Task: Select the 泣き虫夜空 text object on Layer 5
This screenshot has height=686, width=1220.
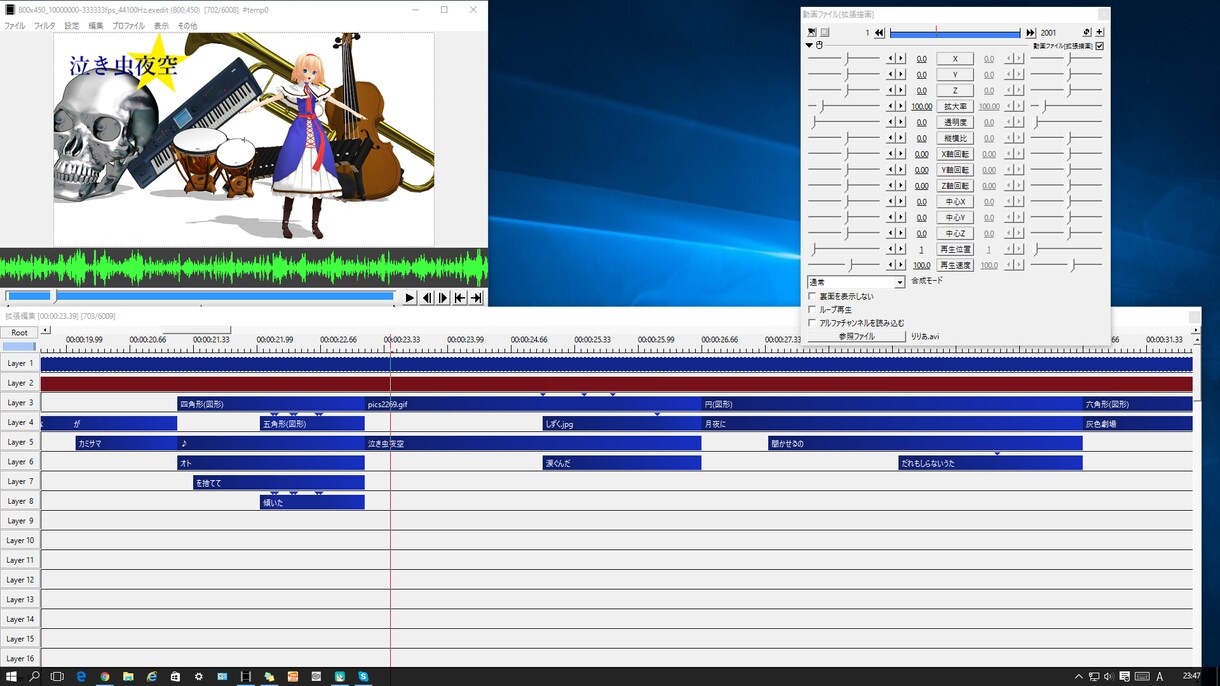Action: point(532,443)
